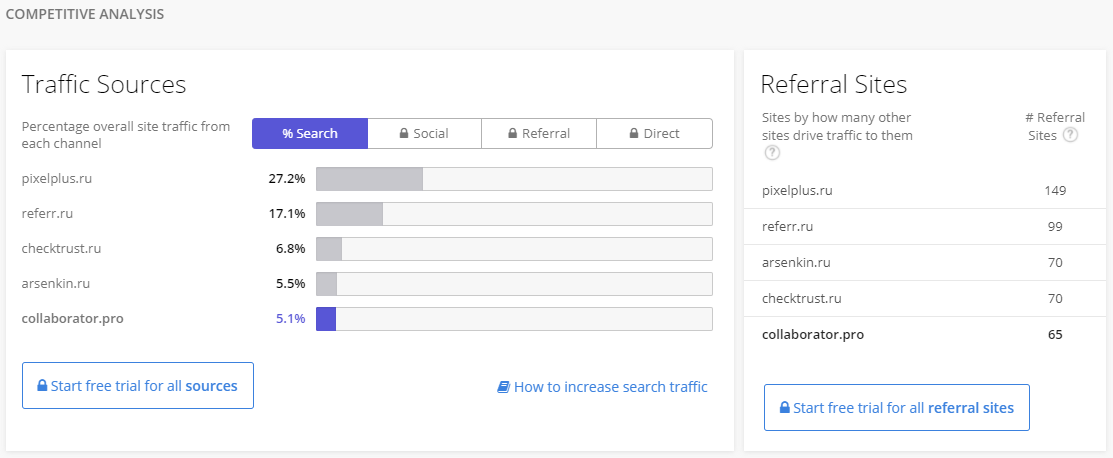
Task: Open the Direct traffic tab
Action: click(x=654, y=134)
